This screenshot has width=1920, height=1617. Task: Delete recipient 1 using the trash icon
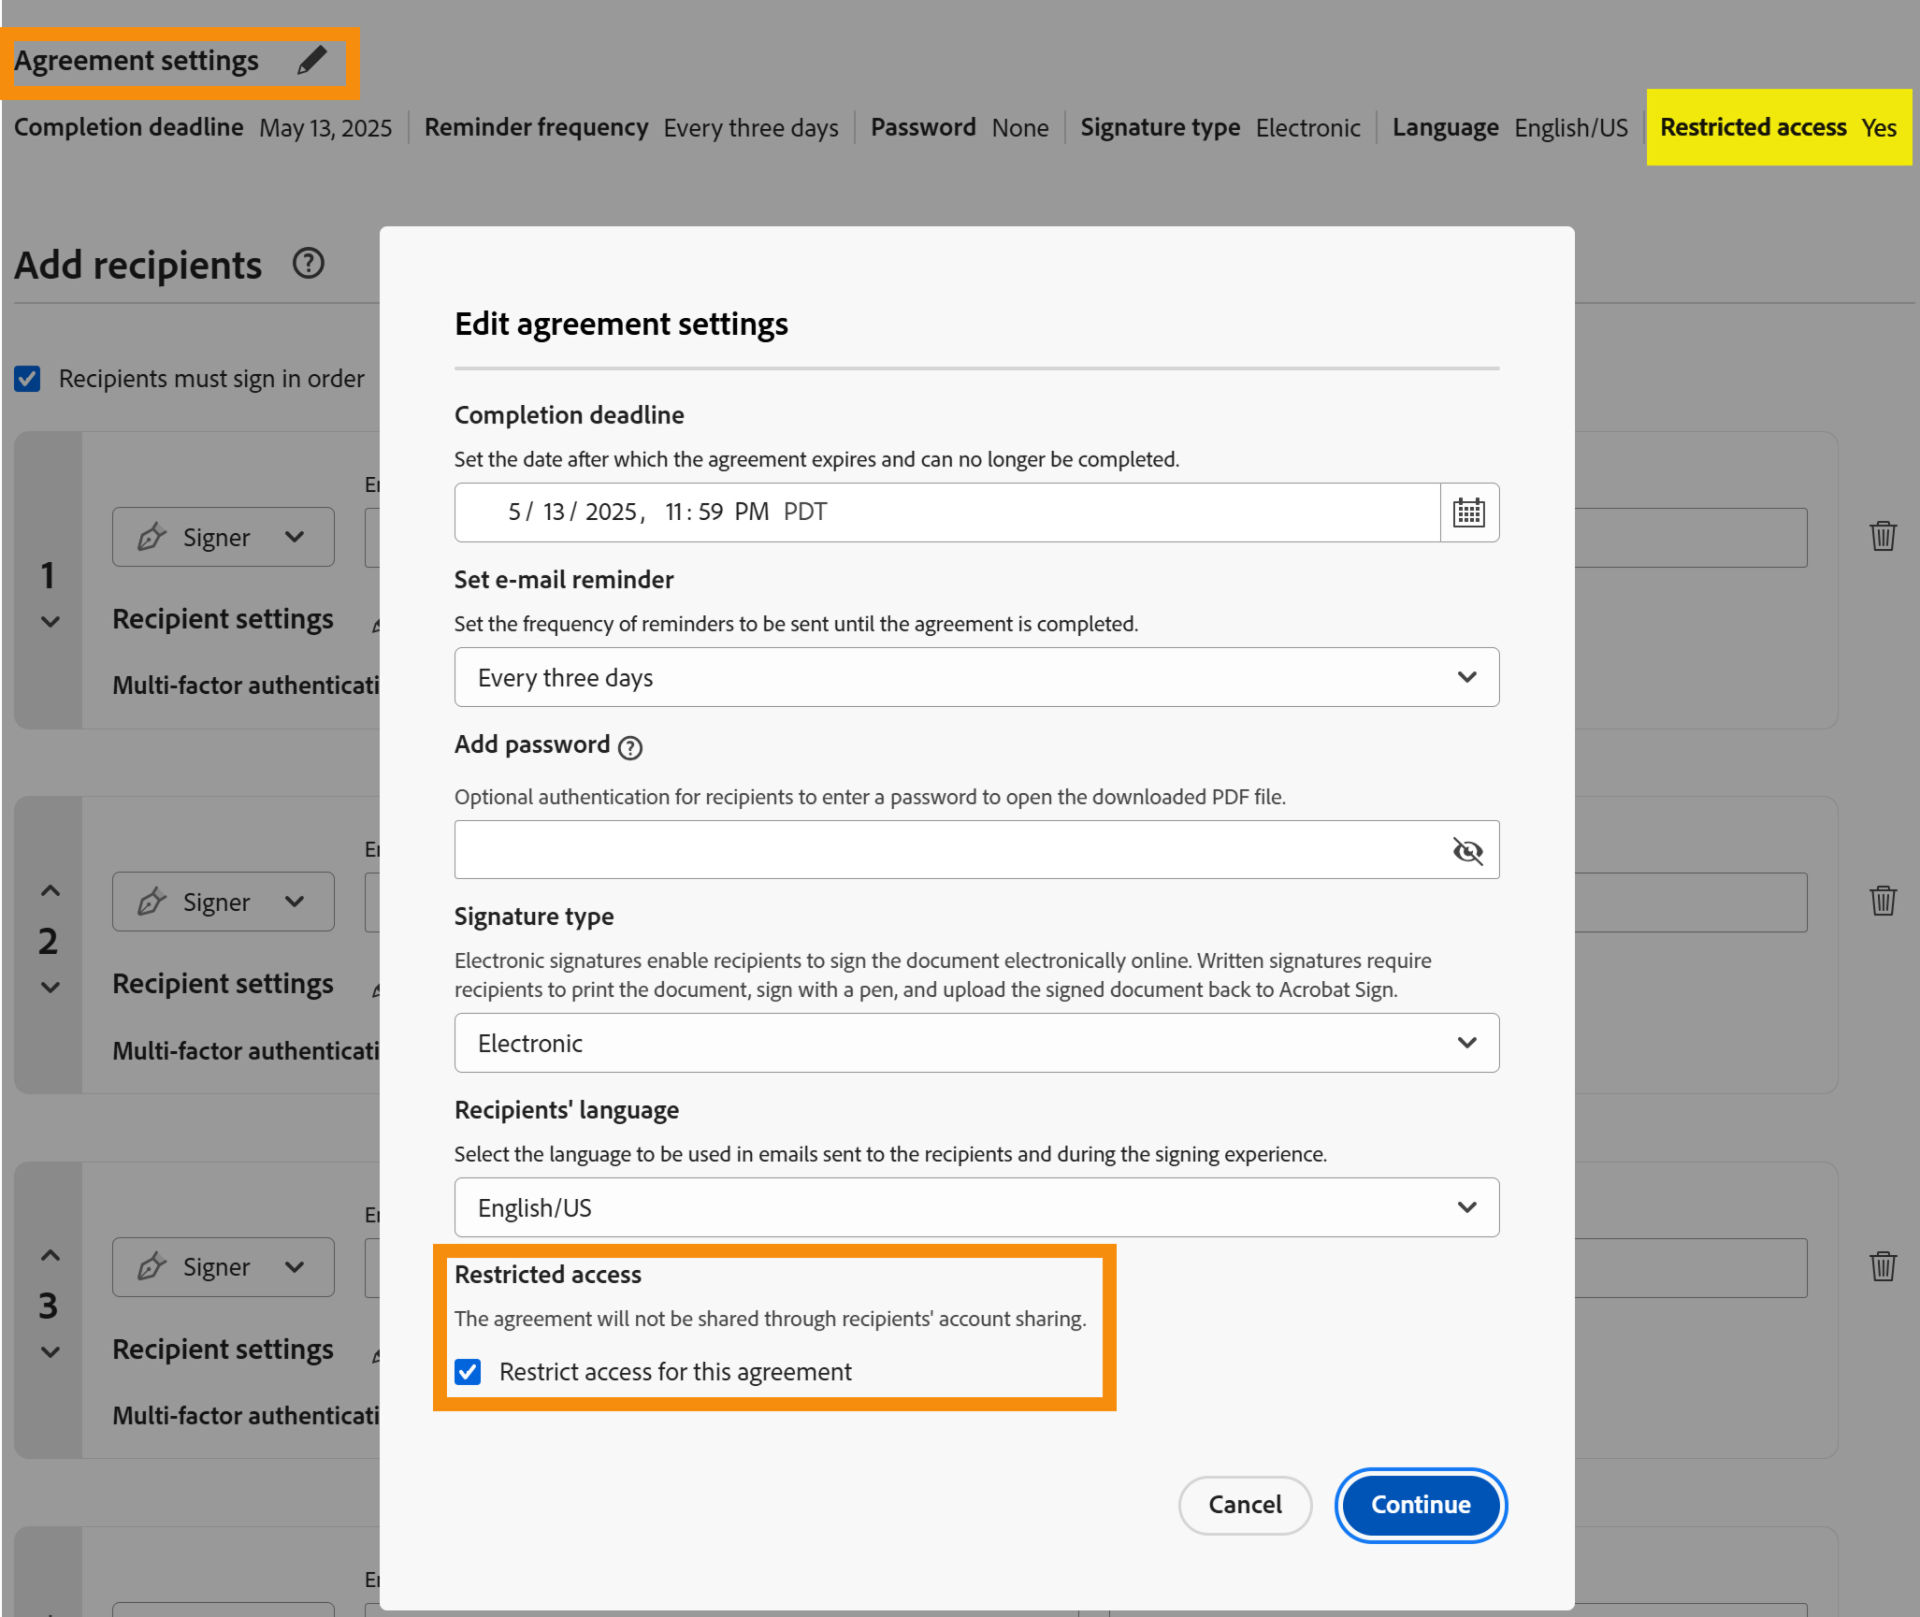pos(1883,536)
